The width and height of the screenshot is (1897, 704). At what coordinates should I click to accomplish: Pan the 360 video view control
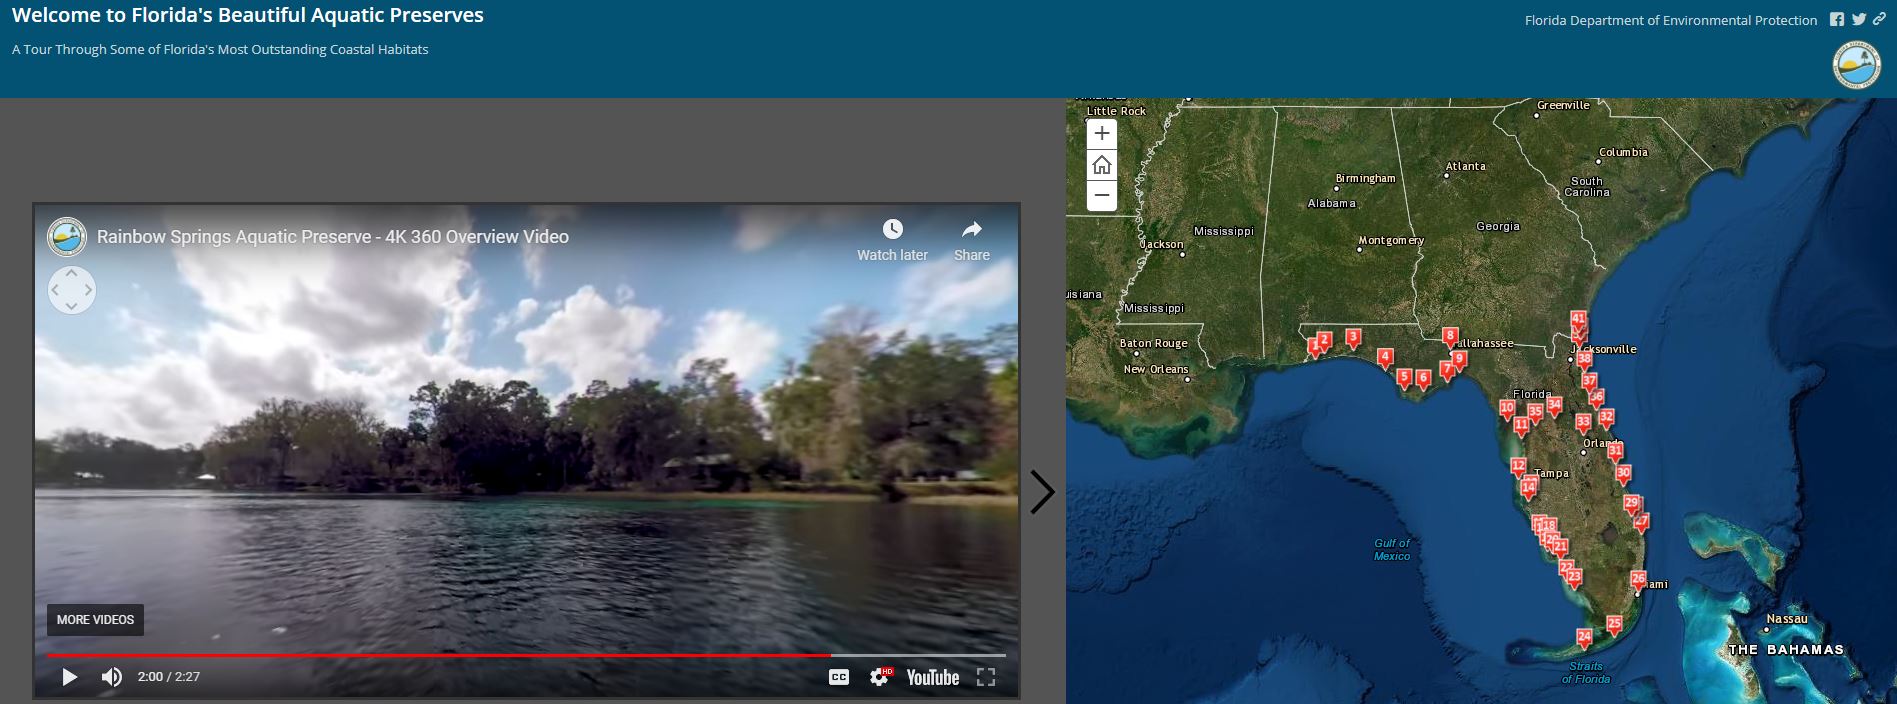(x=72, y=290)
